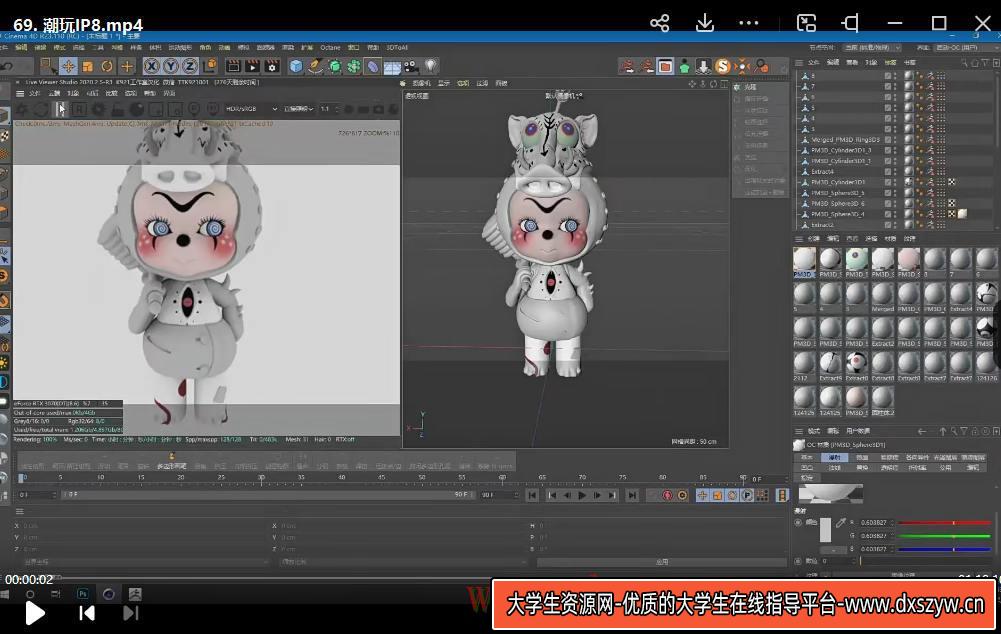Click the Floor environment grid icon
The height and width of the screenshot is (634, 1001).
(x=392, y=66)
